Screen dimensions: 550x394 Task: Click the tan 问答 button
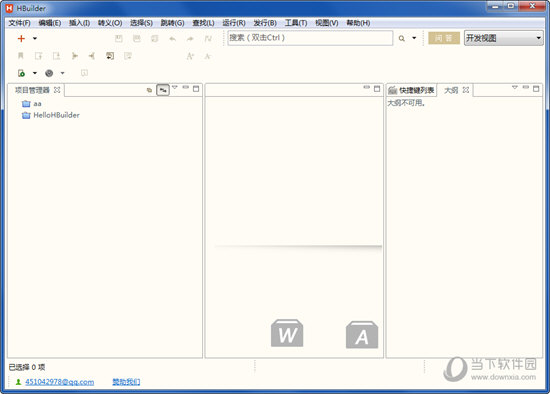point(444,38)
